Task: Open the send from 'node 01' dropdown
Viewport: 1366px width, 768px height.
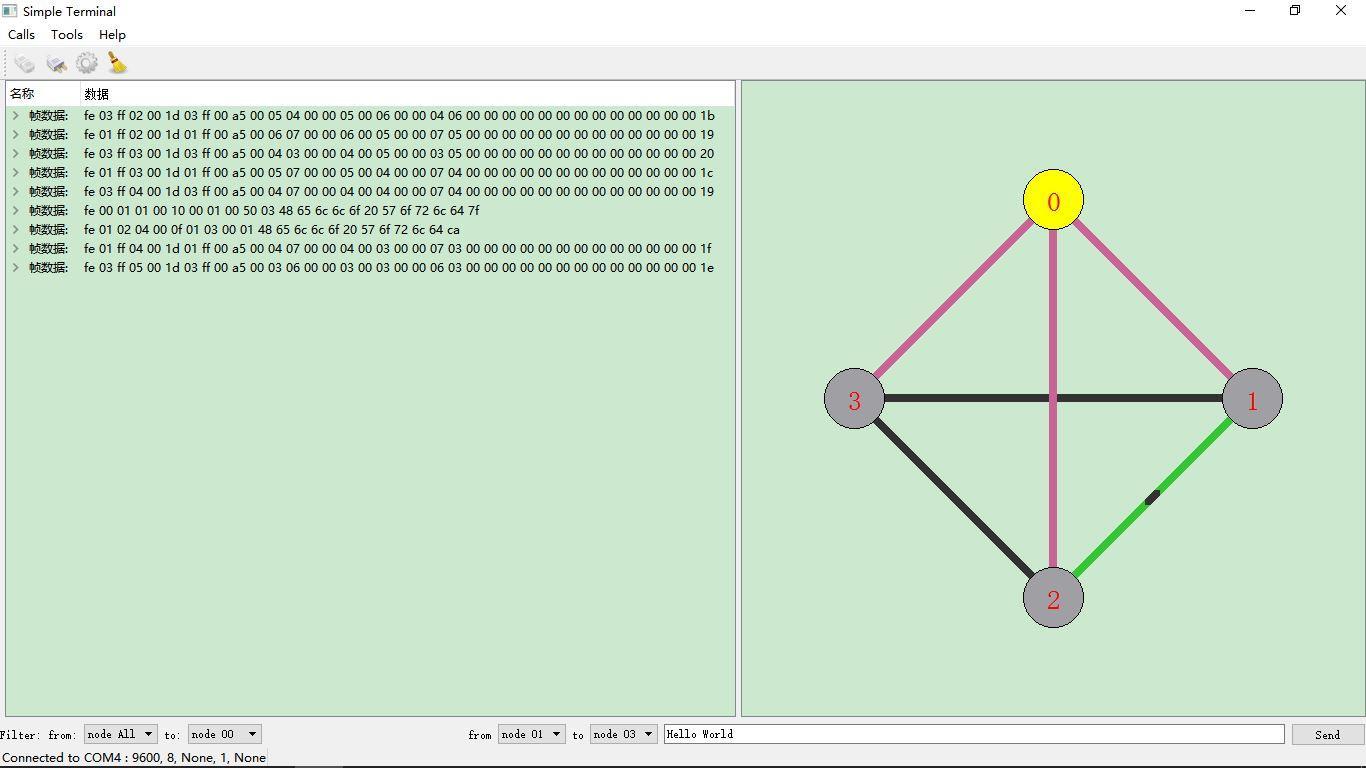Action: tap(532, 734)
